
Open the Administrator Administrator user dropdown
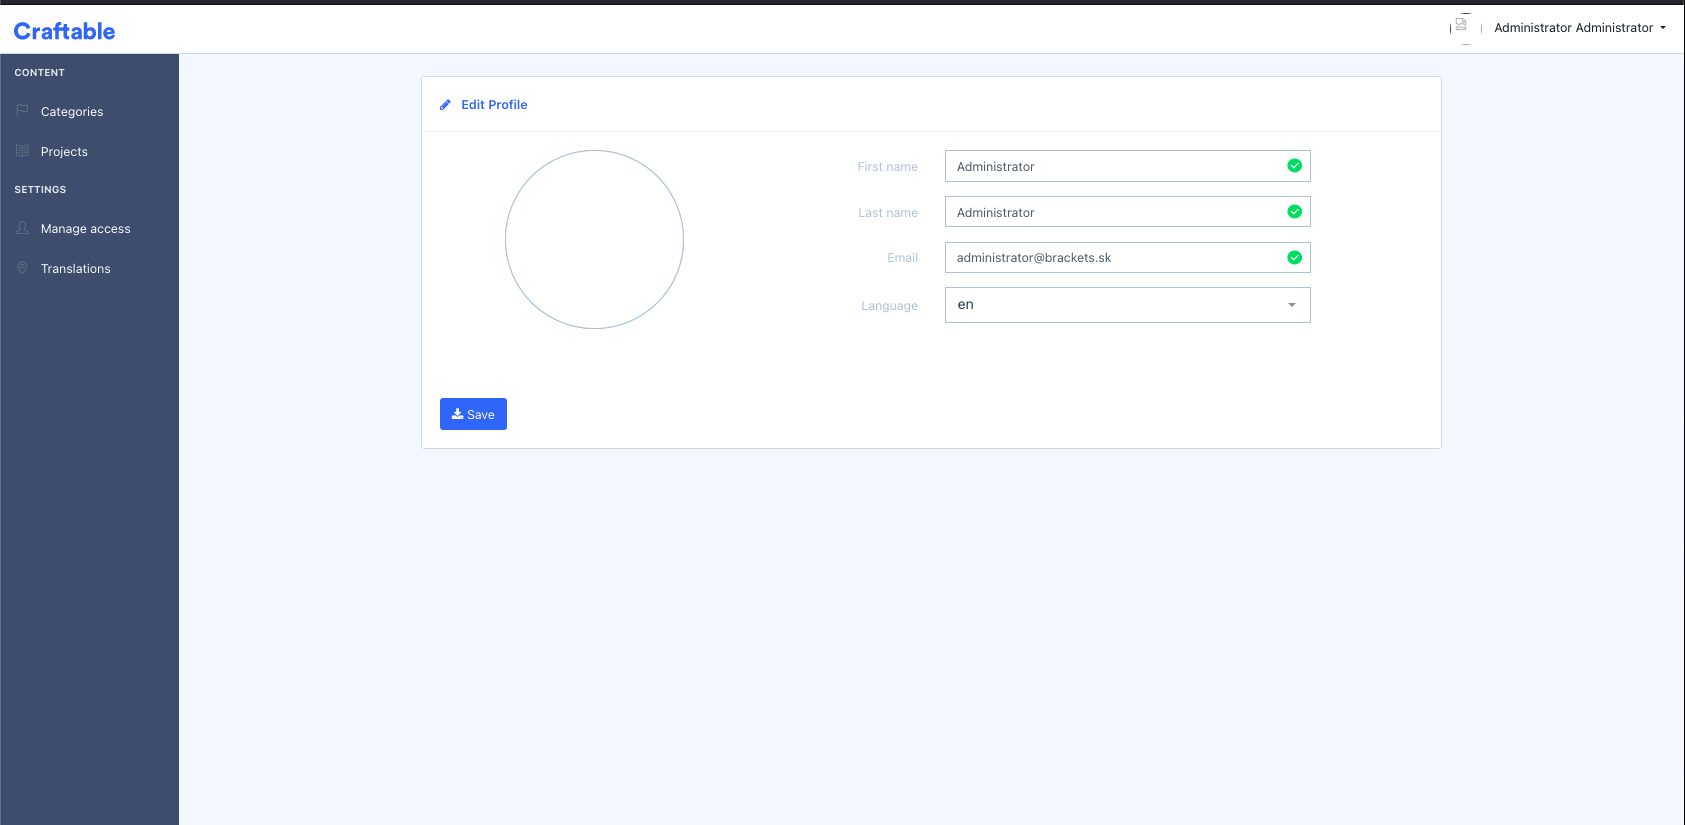[1580, 28]
